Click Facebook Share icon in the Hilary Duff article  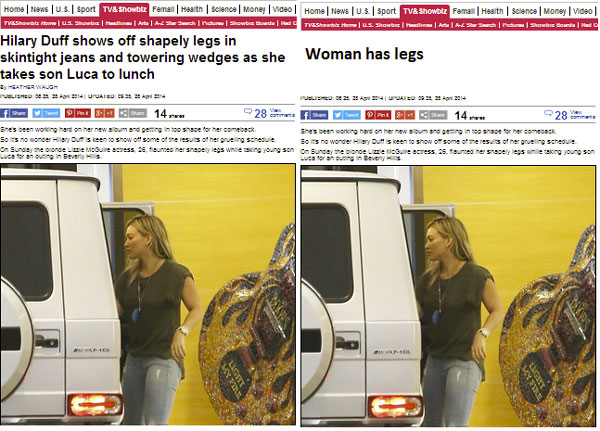pos(14,113)
